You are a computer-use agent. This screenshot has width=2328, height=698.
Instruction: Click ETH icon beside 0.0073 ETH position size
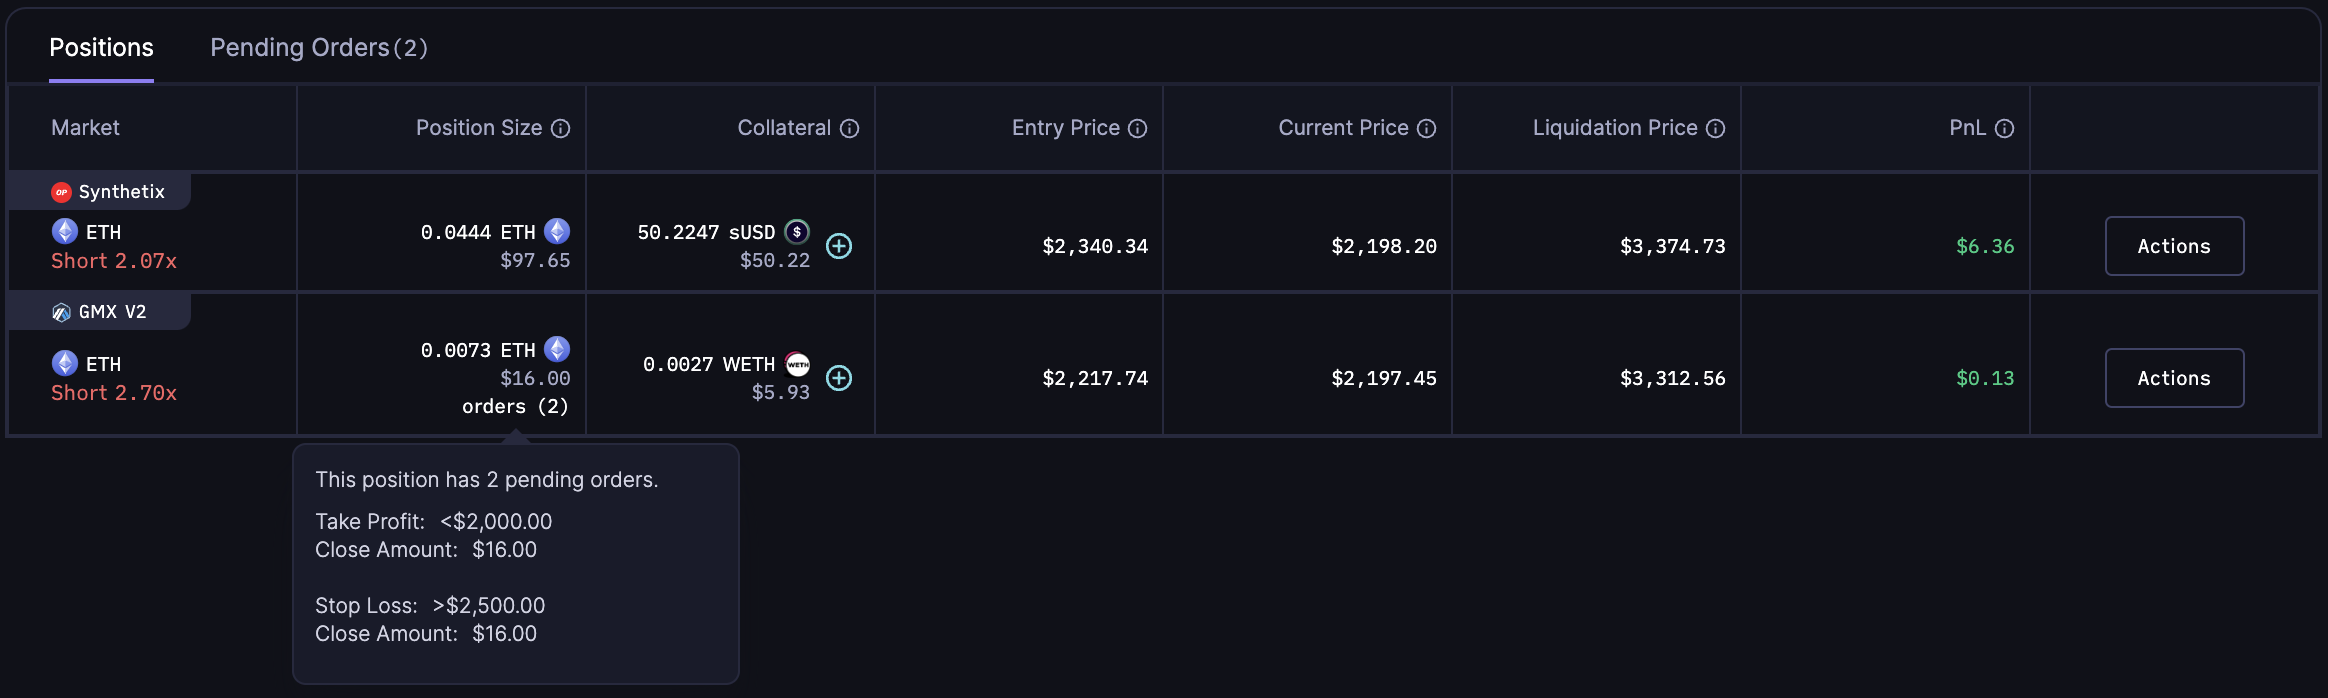point(556,350)
